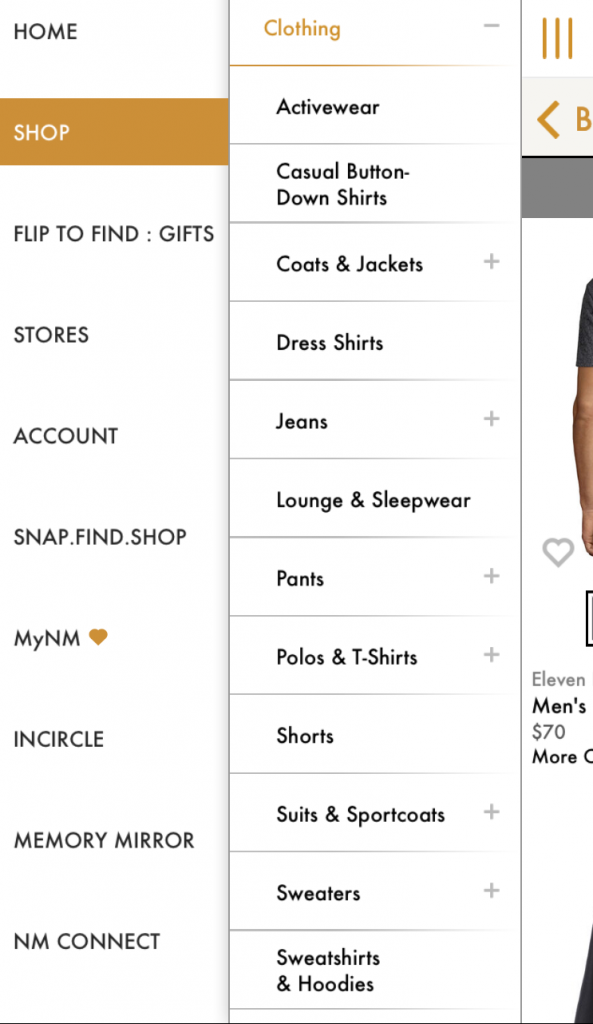Image resolution: width=593 pixels, height=1024 pixels.
Task: Open FLIP TO FIND : GIFTS
Action: tap(114, 234)
